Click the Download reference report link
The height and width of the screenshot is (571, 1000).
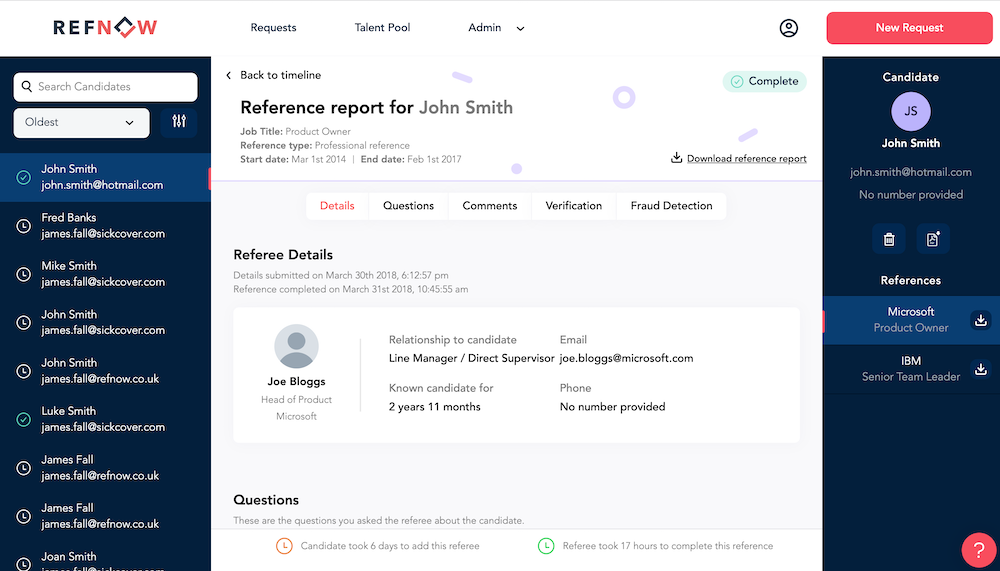click(745, 159)
